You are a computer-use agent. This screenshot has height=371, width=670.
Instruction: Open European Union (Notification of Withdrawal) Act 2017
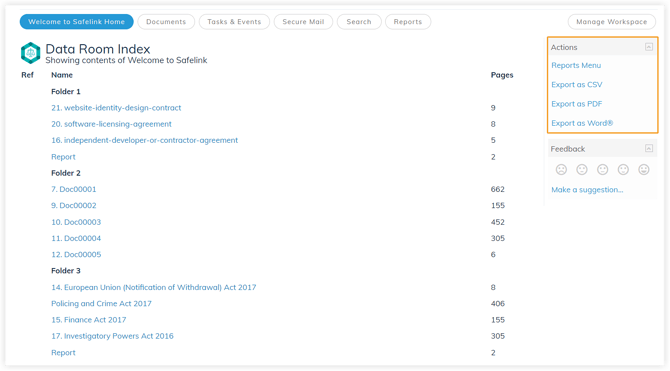[x=154, y=287]
